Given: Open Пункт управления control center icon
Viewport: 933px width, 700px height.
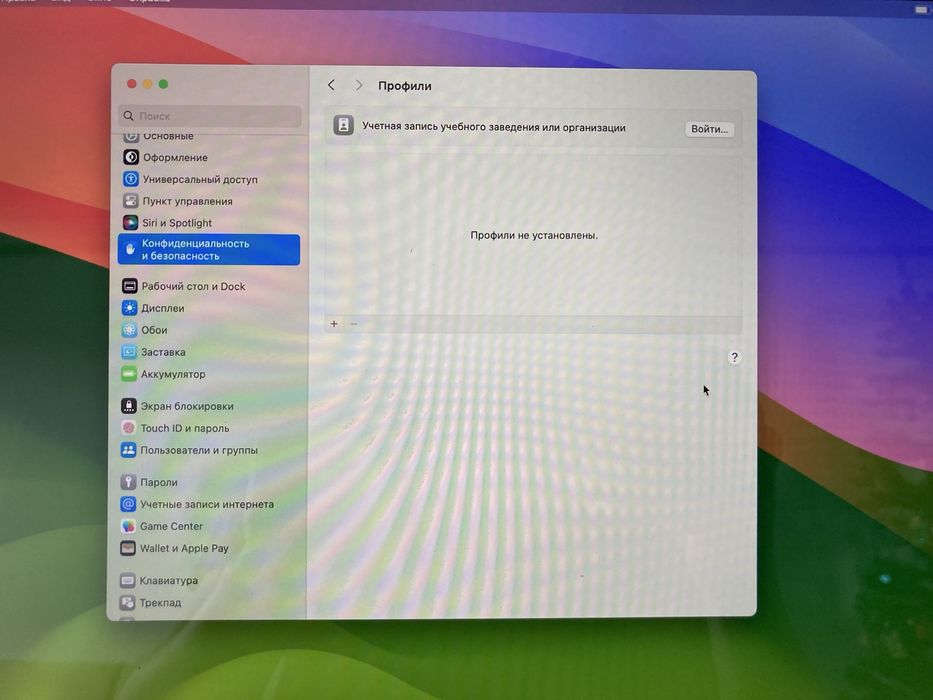Looking at the screenshot, I should click(x=130, y=201).
